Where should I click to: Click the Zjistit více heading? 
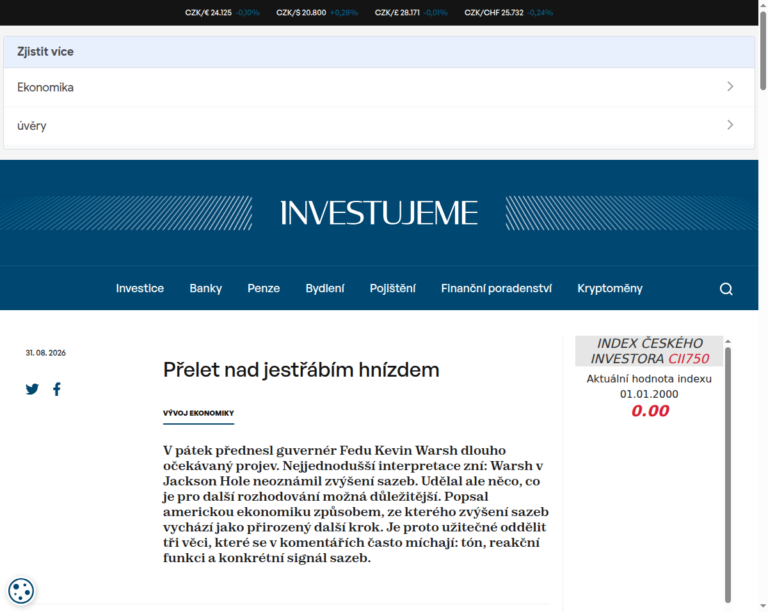[45, 51]
